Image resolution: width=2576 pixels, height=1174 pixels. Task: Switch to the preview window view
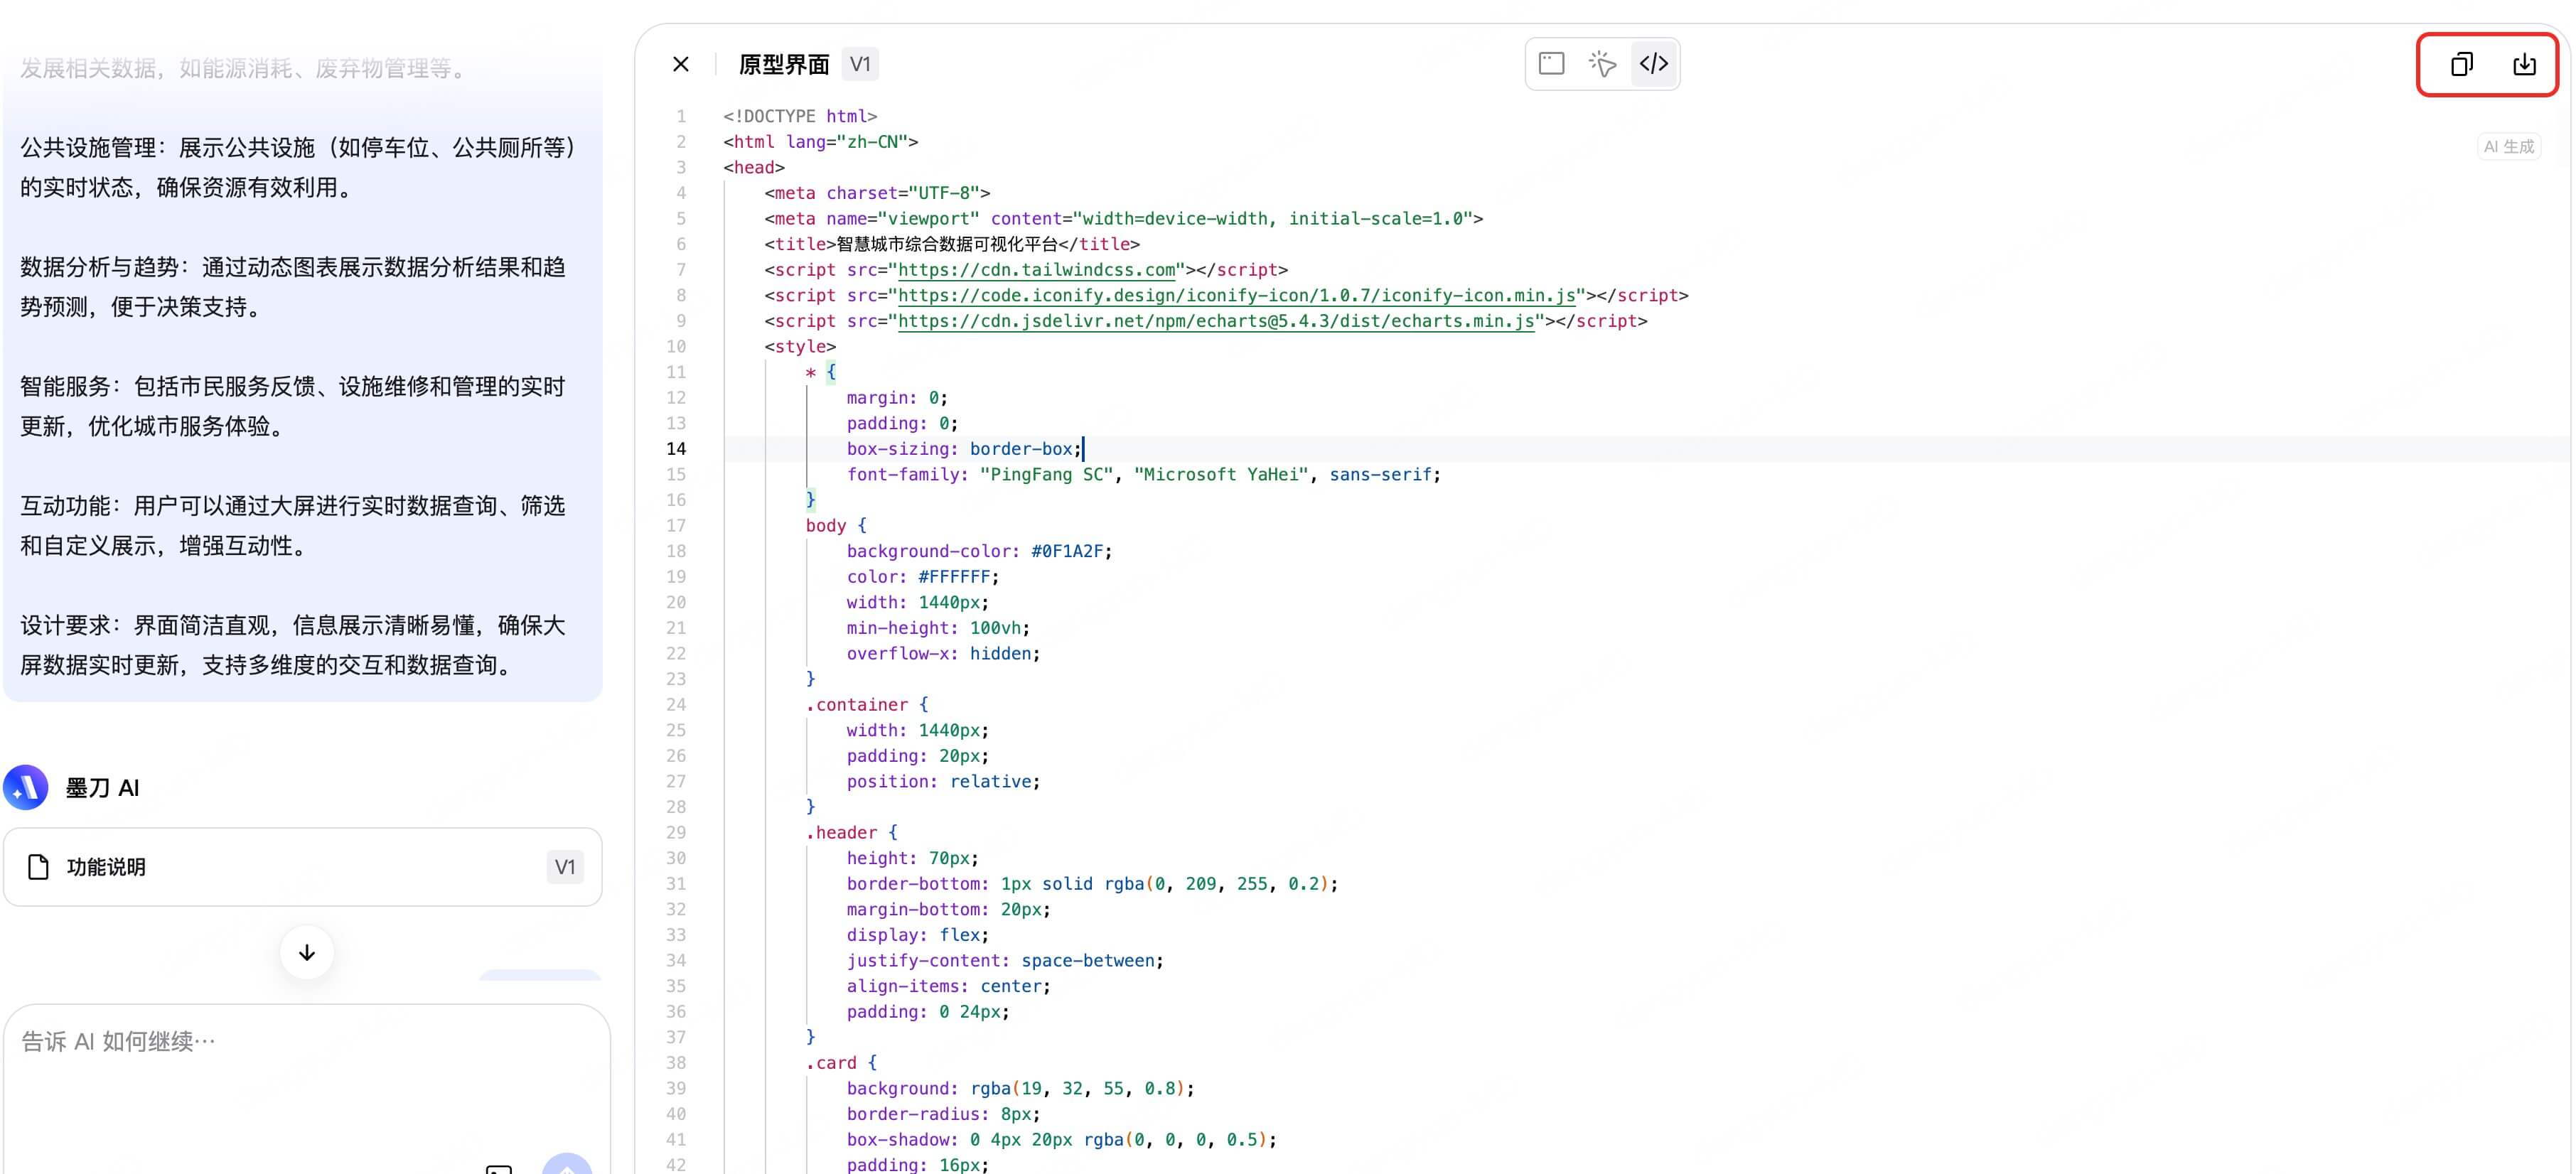pos(1551,64)
